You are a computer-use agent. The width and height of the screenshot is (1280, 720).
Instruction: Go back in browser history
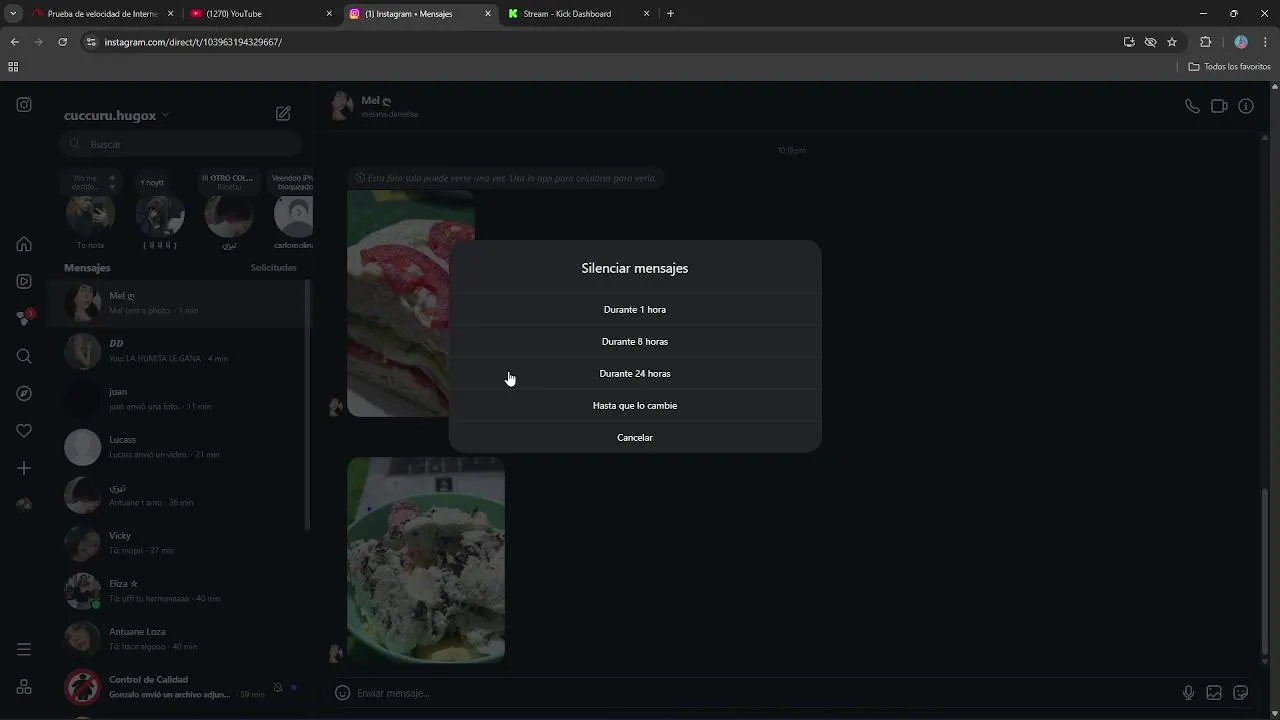[x=14, y=42]
